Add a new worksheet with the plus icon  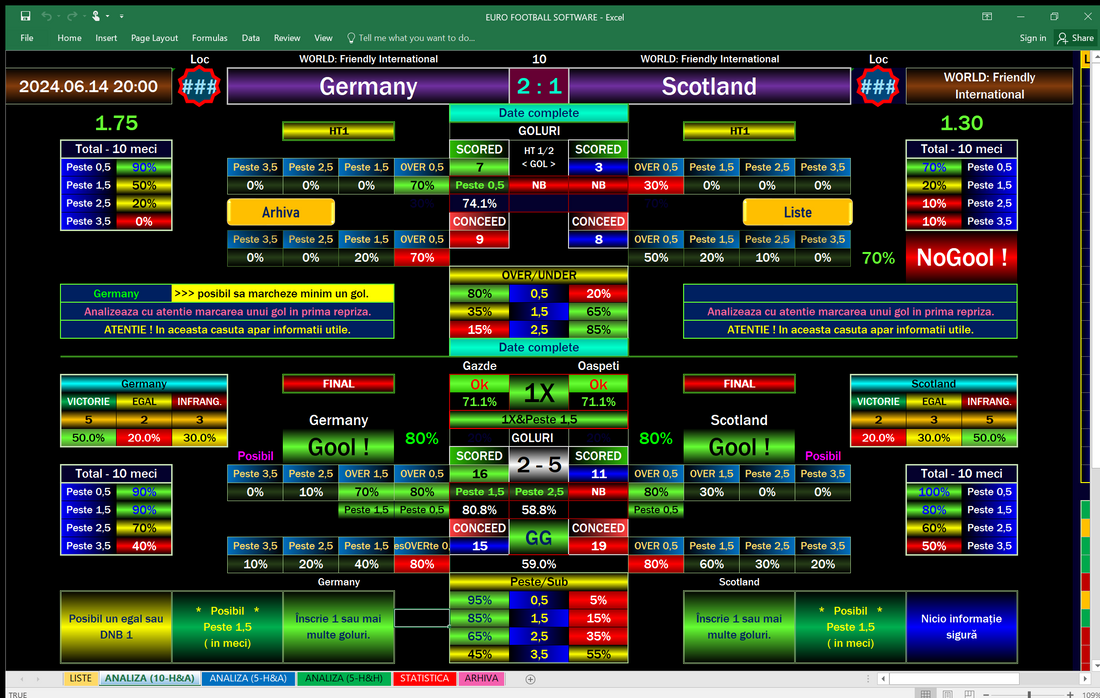point(528,678)
